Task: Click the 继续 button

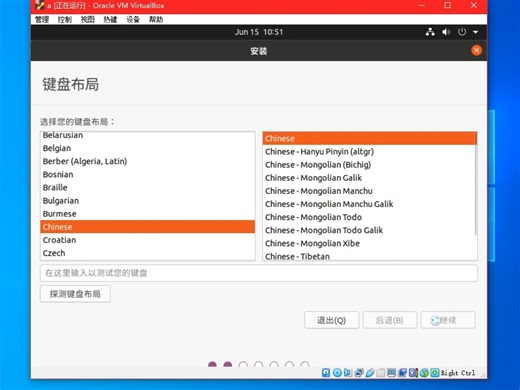Action: click(x=448, y=320)
